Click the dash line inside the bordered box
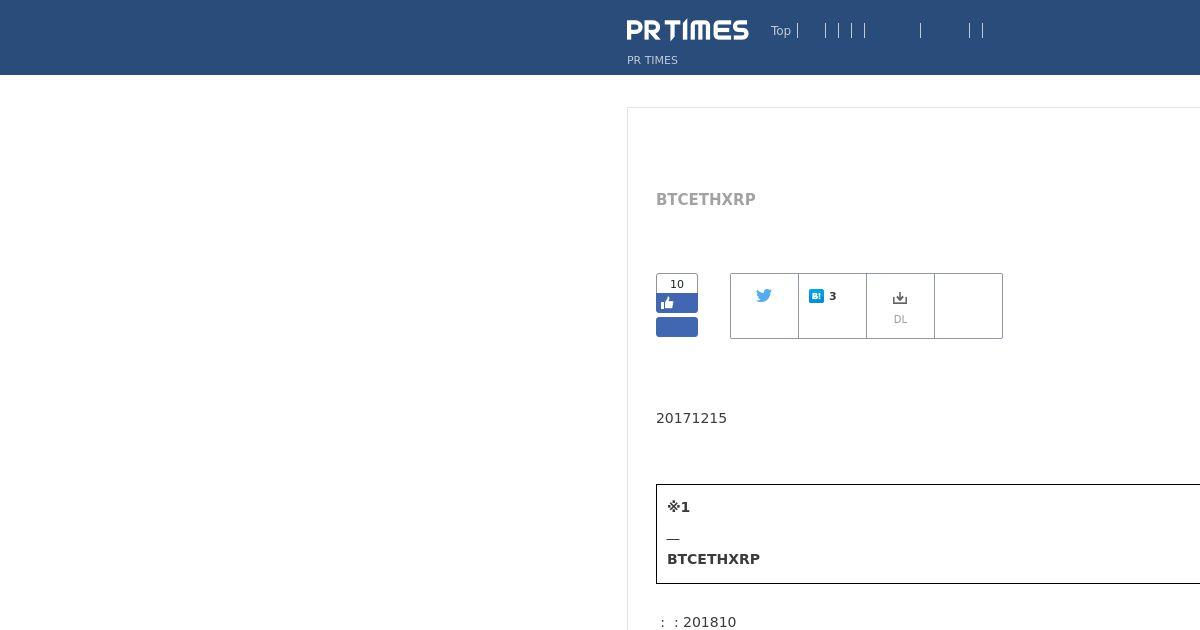The width and height of the screenshot is (1200, 630). tap(673, 539)
